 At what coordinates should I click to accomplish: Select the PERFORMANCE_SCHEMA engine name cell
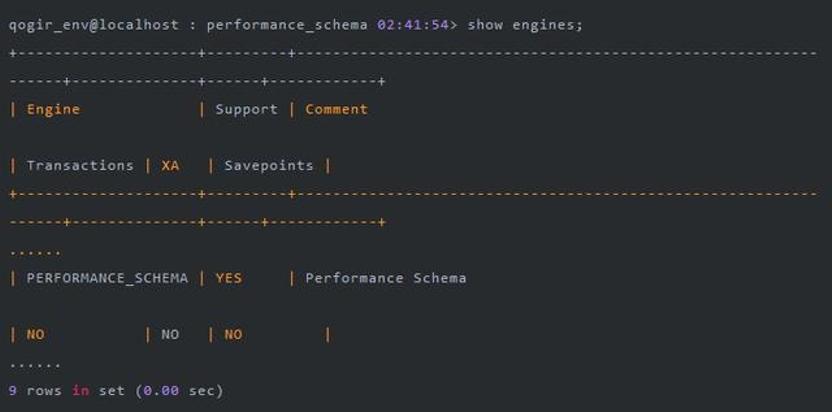tap(107, 278)
